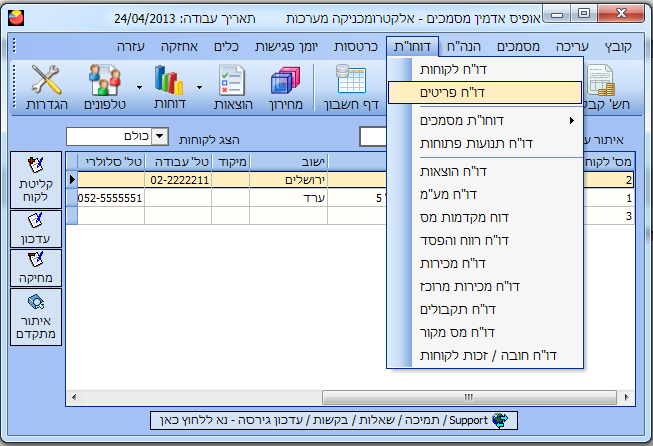Screen dimensions: 653x446
Task: Select דו"ח מכירות מרוכז menu entry
Action: coord(485,287)
